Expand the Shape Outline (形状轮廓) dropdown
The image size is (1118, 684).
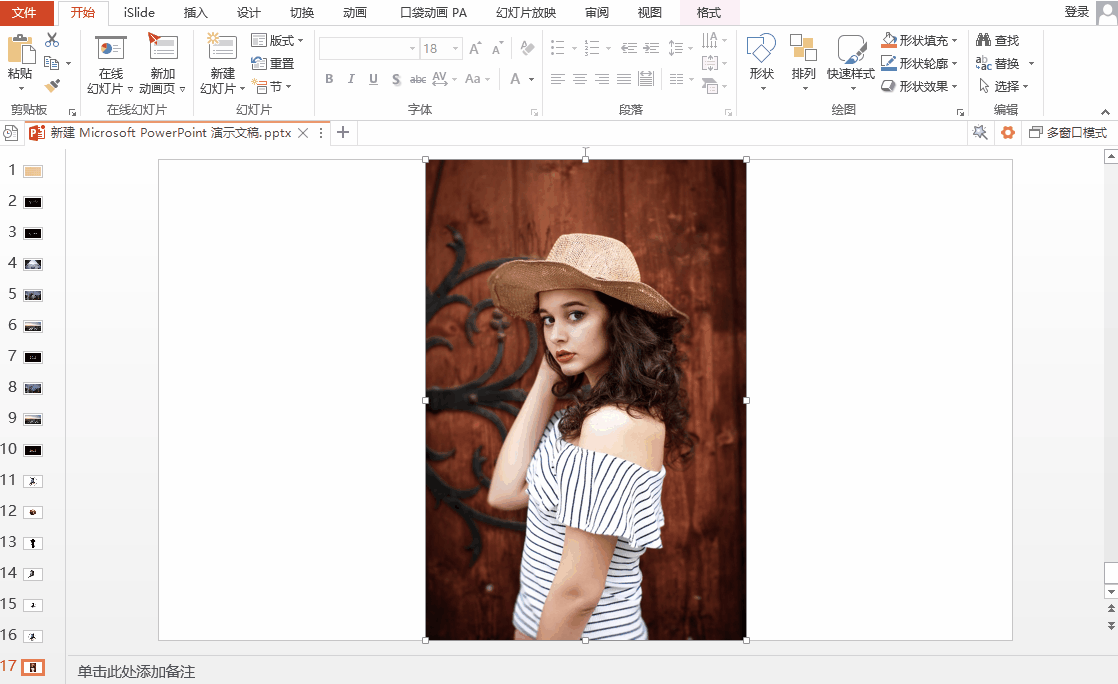tap(954, 63)
